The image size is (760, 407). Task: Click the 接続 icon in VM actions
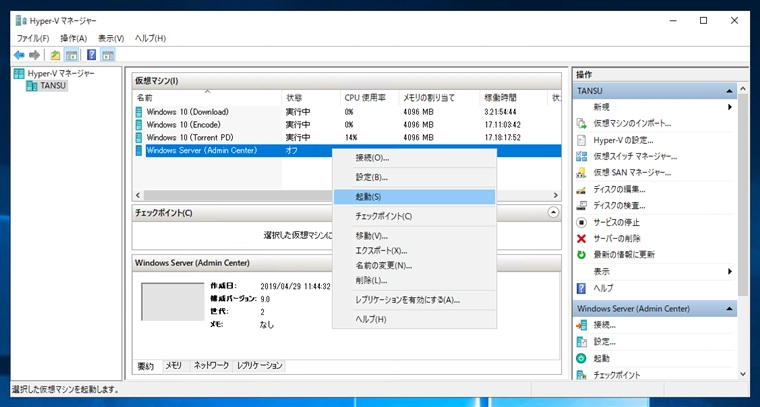coord(581,325)
